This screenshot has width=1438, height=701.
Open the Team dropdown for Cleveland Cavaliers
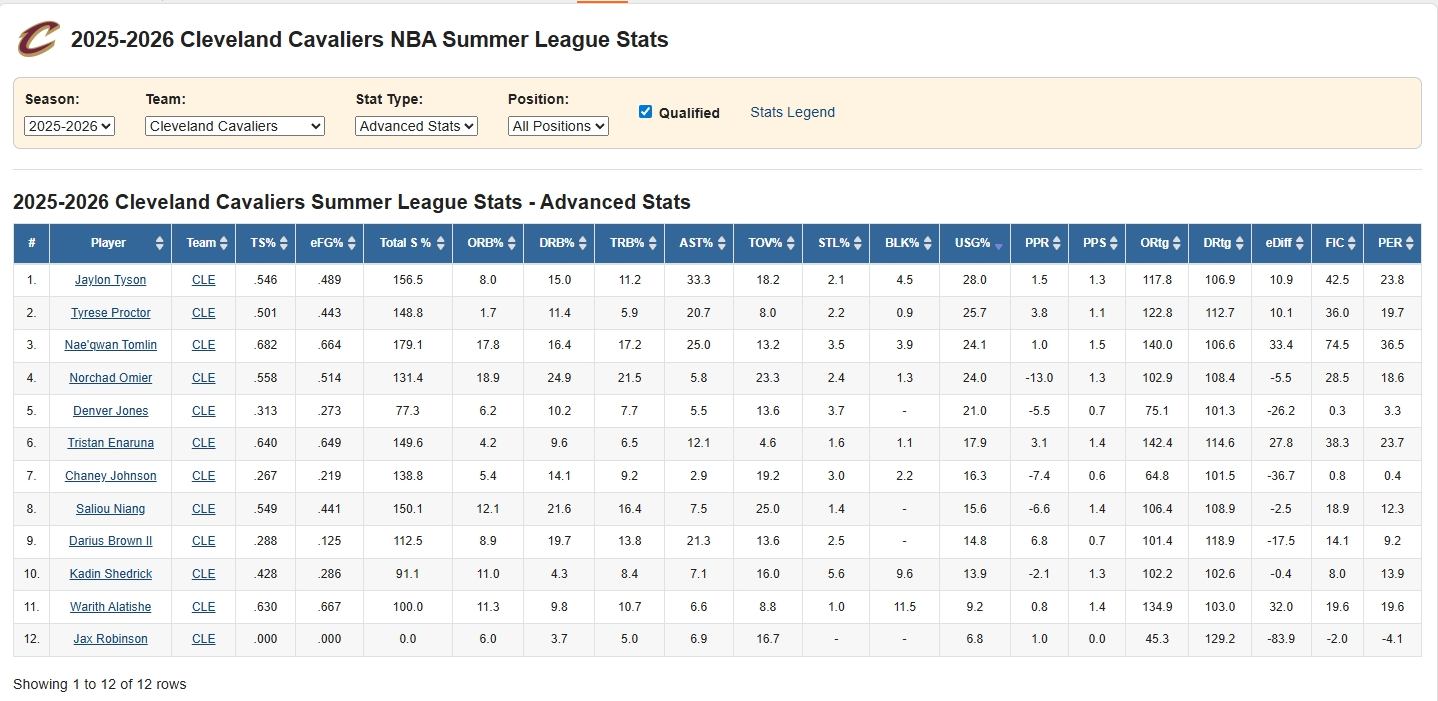click(x=235, y=126)
